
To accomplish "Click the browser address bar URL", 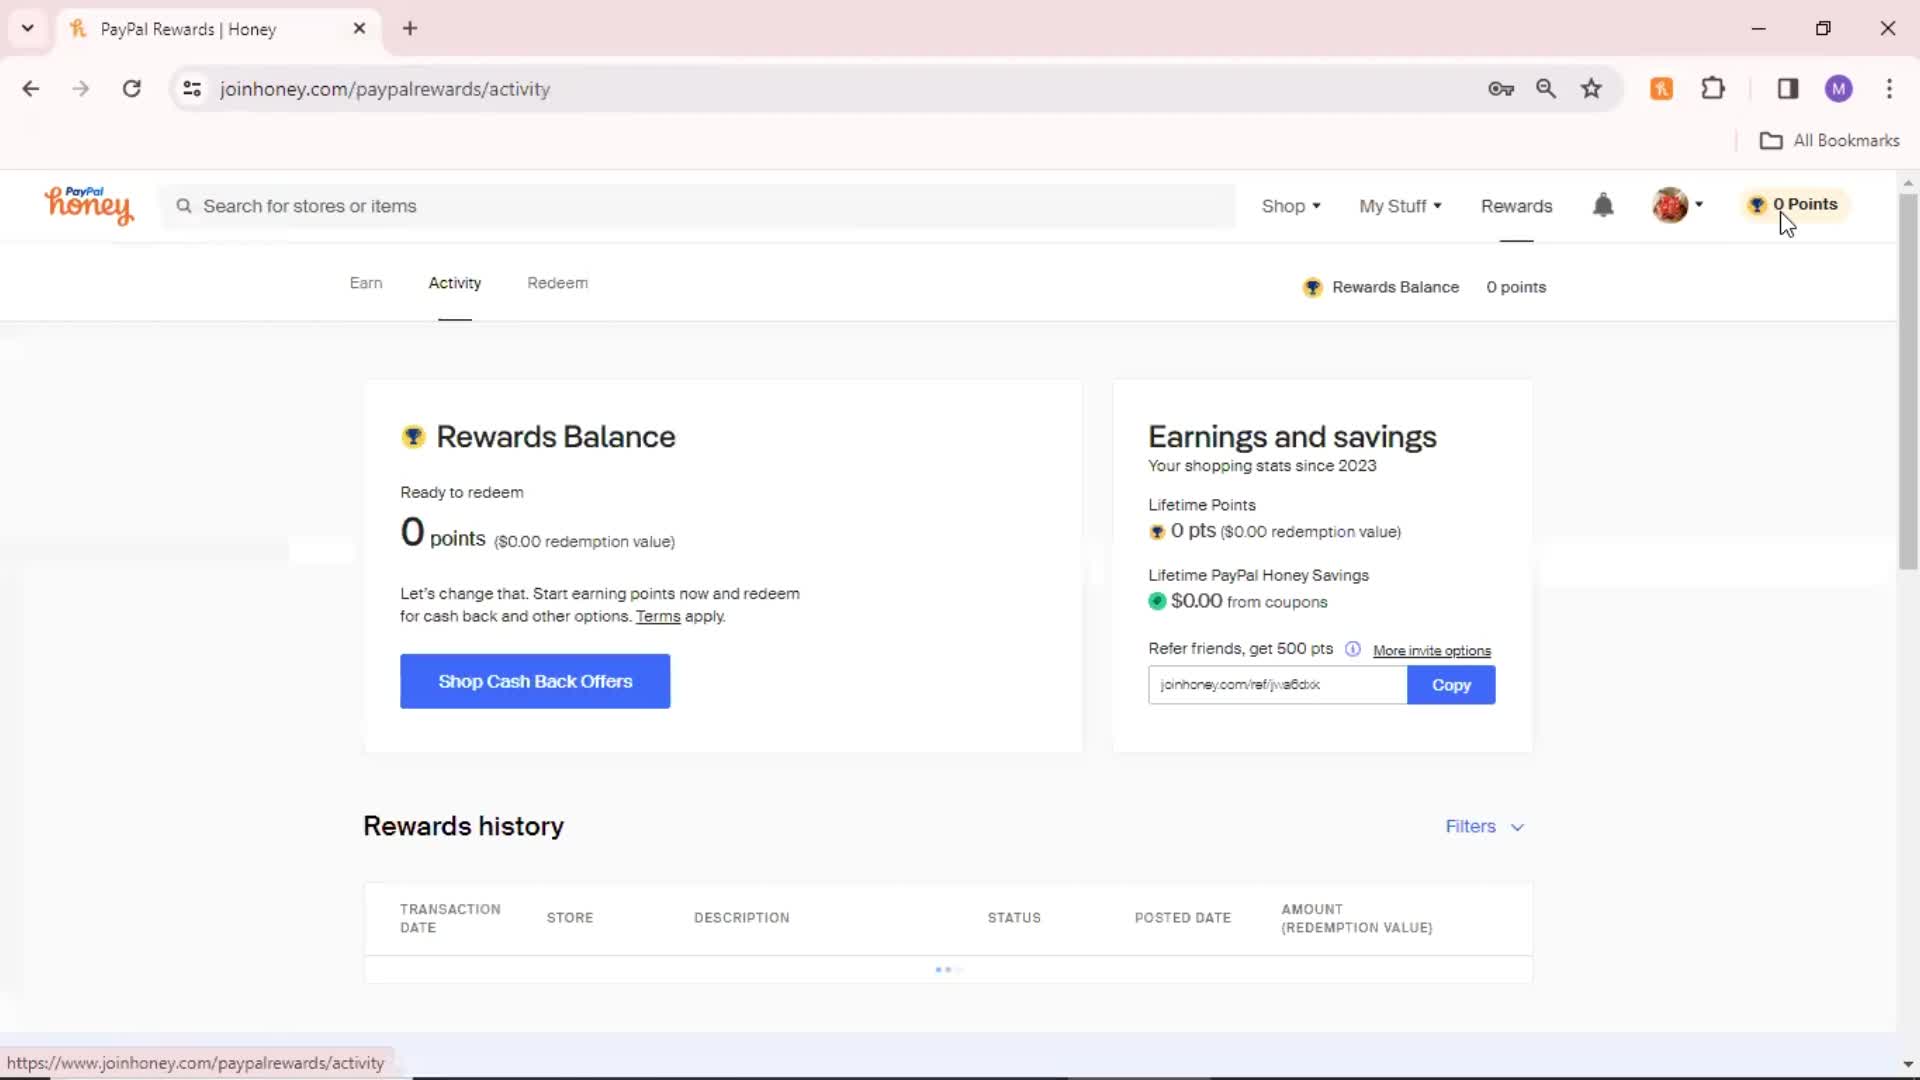I will tap(385, 89).
